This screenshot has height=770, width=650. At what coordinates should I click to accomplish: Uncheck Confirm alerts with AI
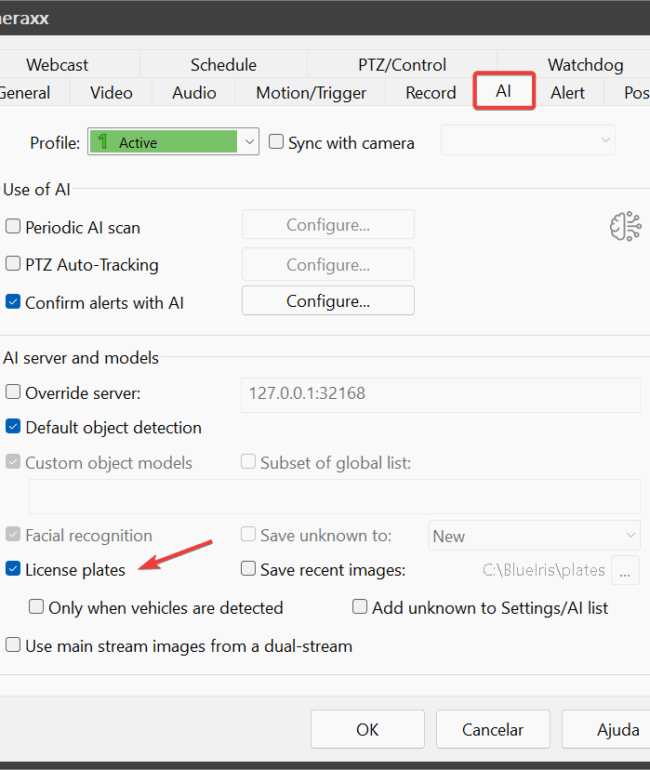click(13, 302)
